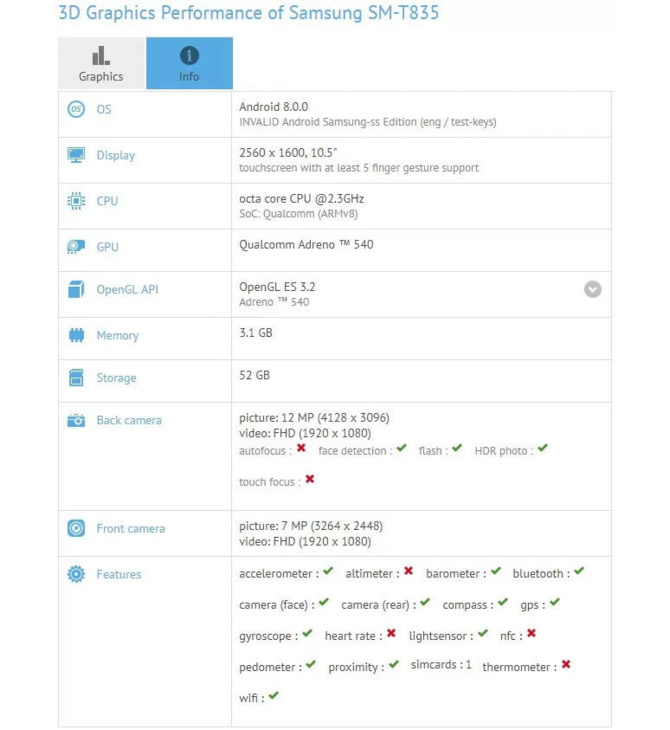
Task: Click Qualcomm Adreno 540 GPU value
Action: 306,244
